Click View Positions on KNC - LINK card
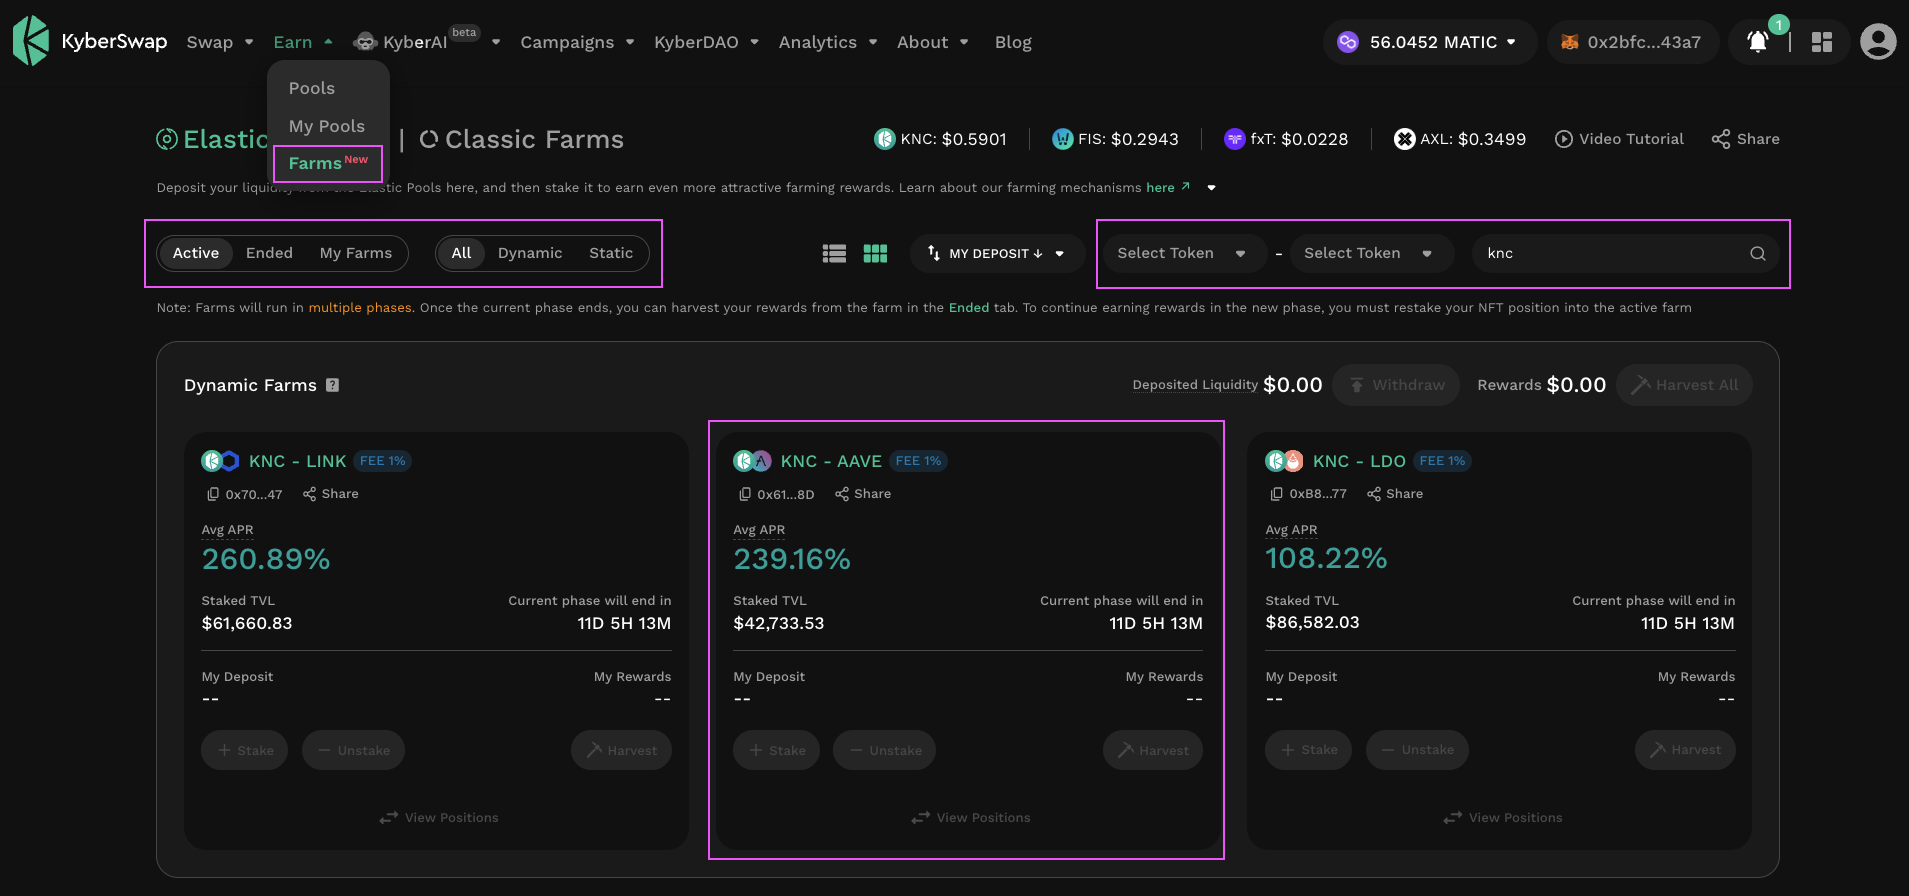This screenshot has height=896, width=1909. click(438, 817)
